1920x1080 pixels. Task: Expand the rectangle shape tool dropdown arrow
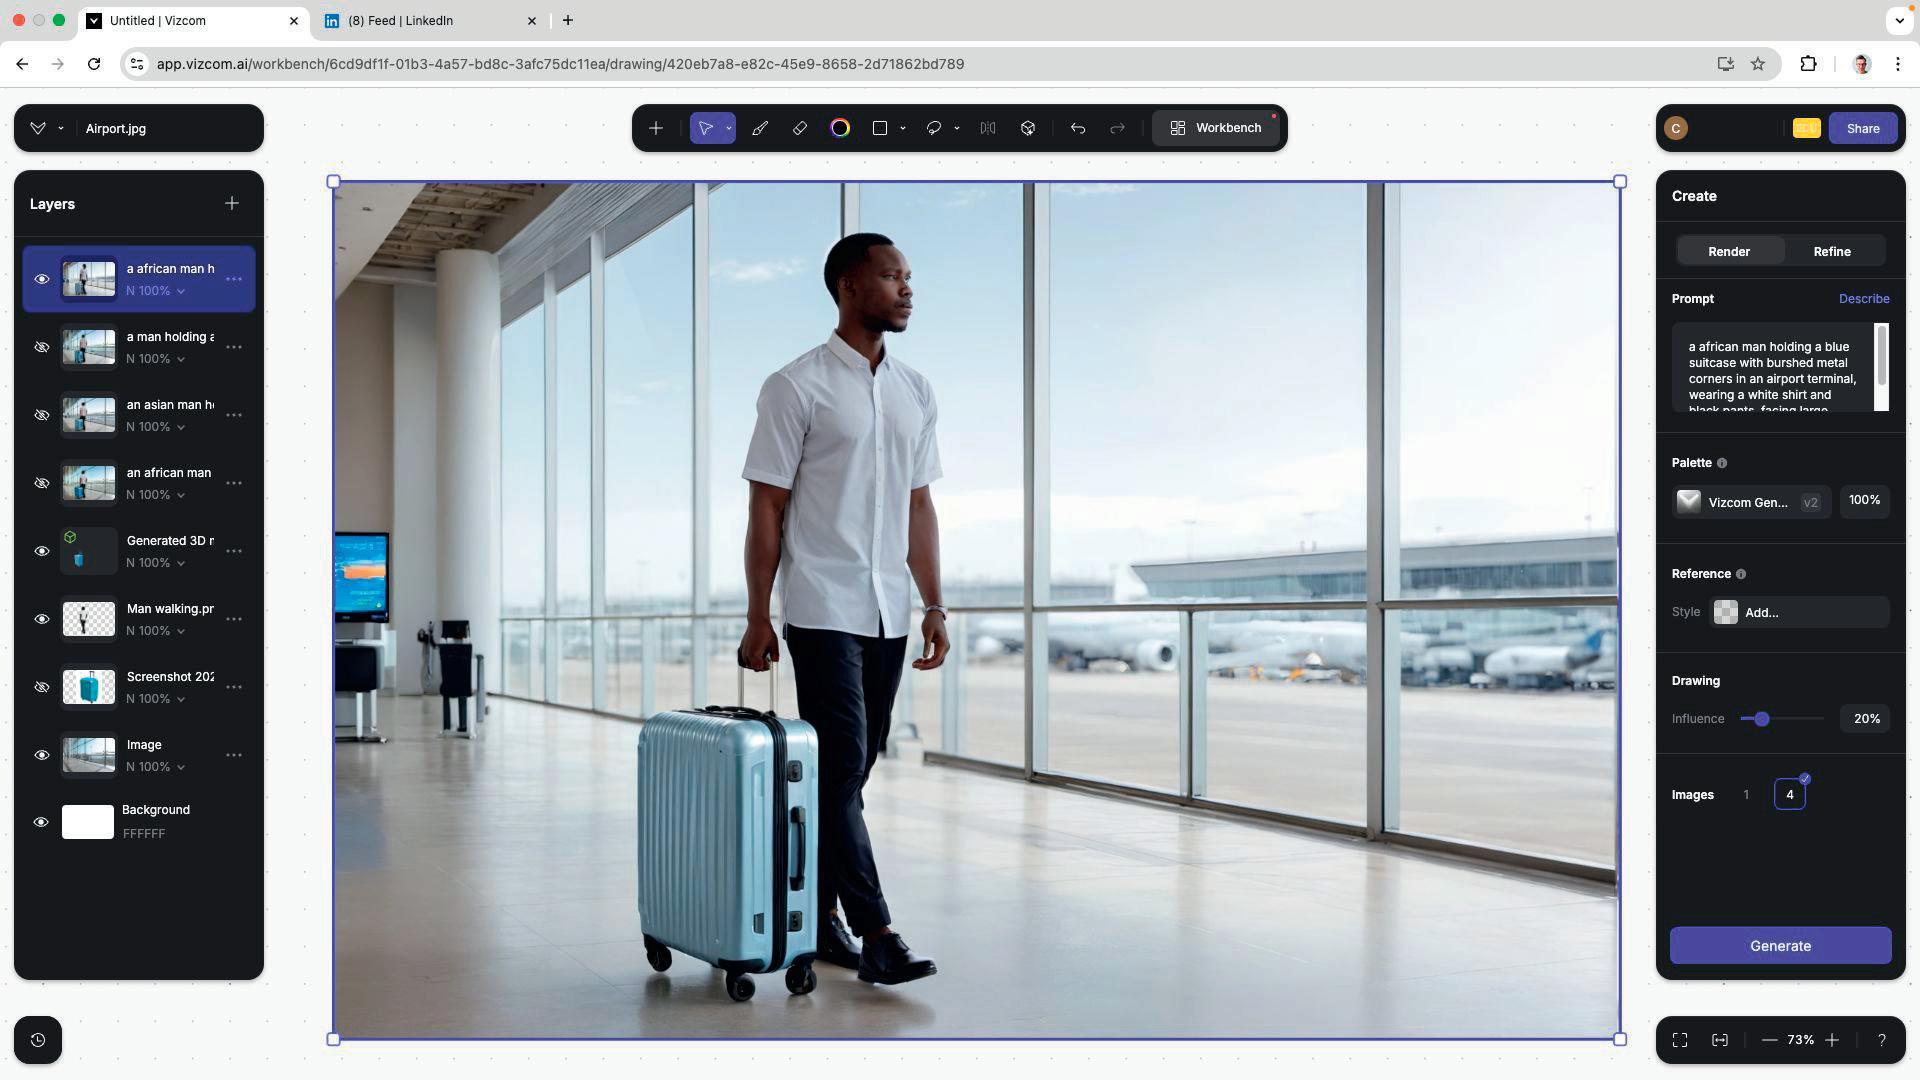coord(903,128)
